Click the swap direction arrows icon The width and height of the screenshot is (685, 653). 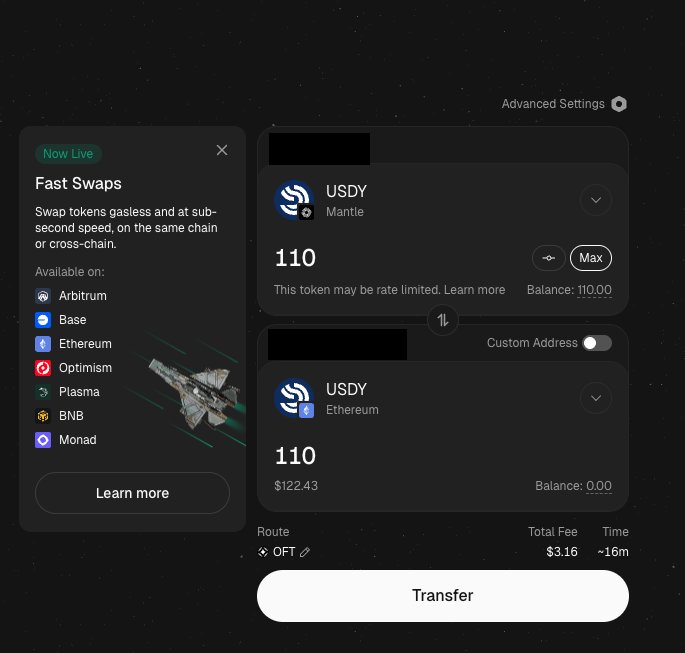[443, 320]
